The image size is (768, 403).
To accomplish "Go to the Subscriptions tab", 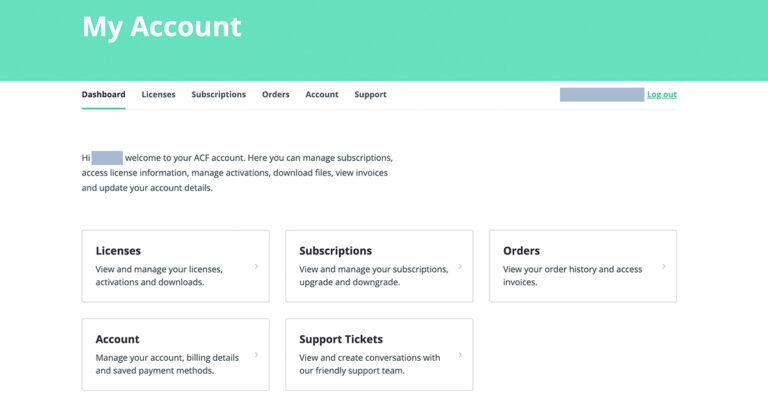I will pos(218,95).
